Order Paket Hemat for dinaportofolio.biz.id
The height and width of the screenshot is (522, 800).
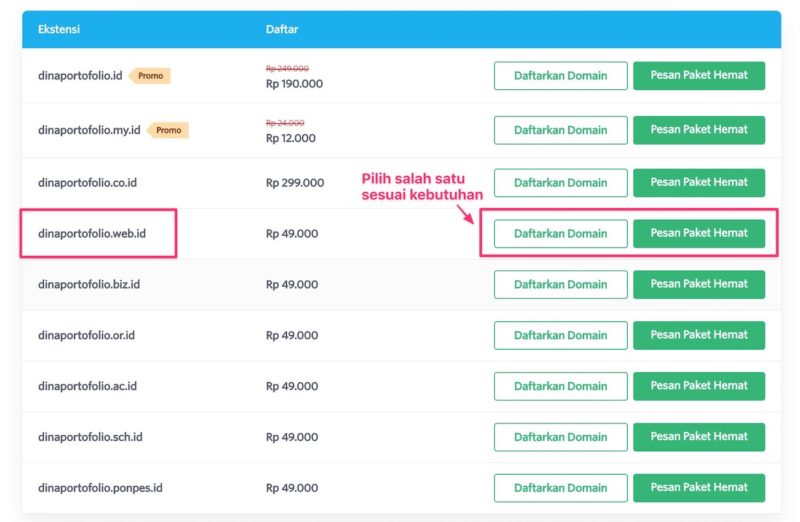pyautogui.click(x=698, y=284)
